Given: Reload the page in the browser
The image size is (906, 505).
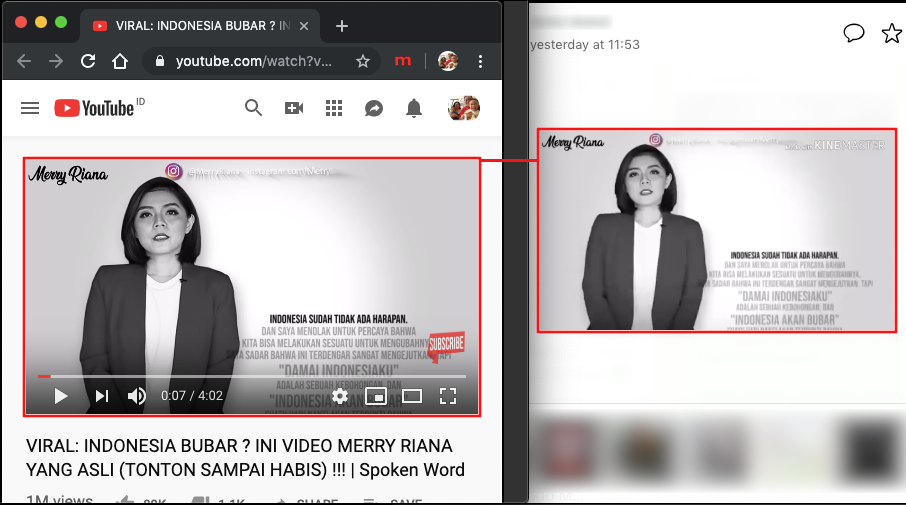Looking at the screenshot, I should 88,61.
